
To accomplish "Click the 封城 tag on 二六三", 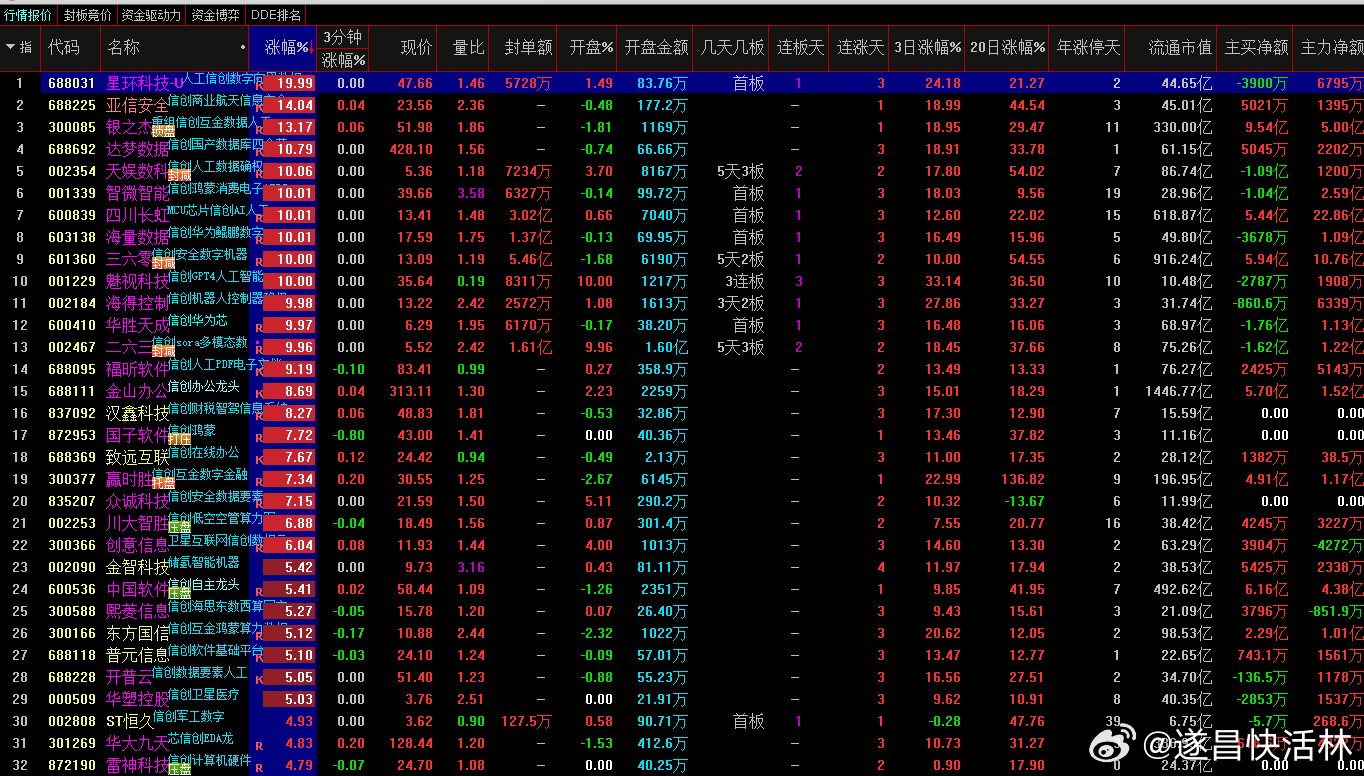I will pyautogui.click(x=164, y=350).
